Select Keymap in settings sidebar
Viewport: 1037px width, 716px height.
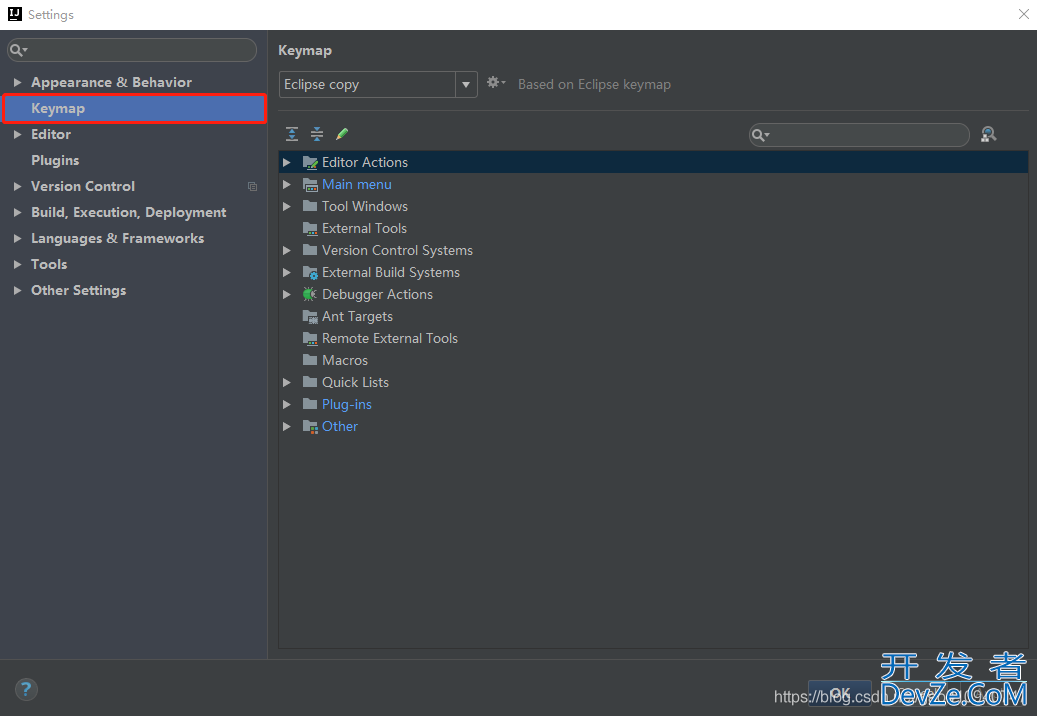(134, 108)
